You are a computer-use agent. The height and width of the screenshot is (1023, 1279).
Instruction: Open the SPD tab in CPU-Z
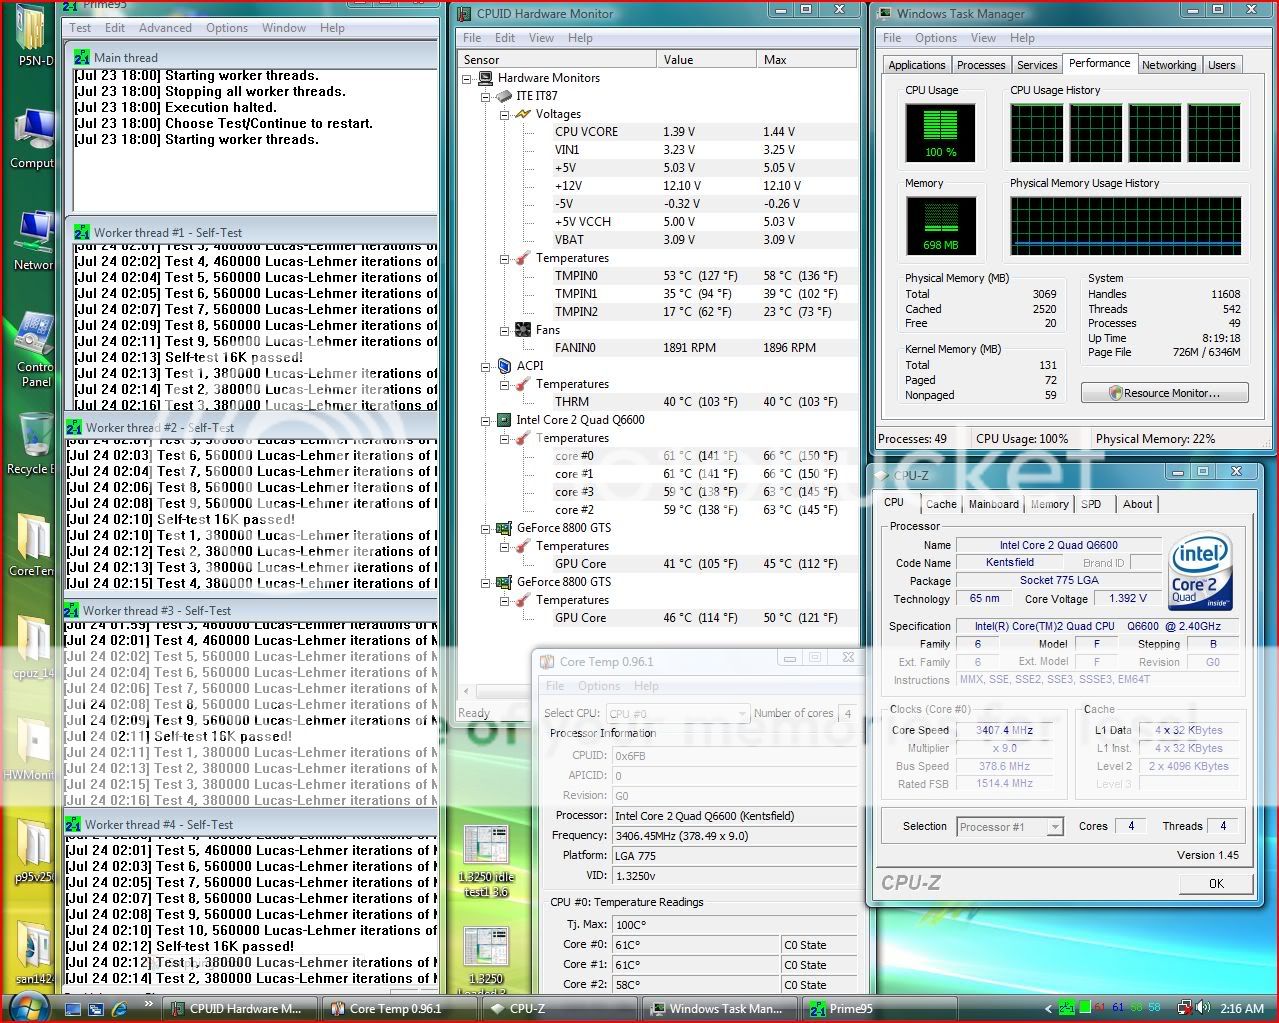(1091, 504)
